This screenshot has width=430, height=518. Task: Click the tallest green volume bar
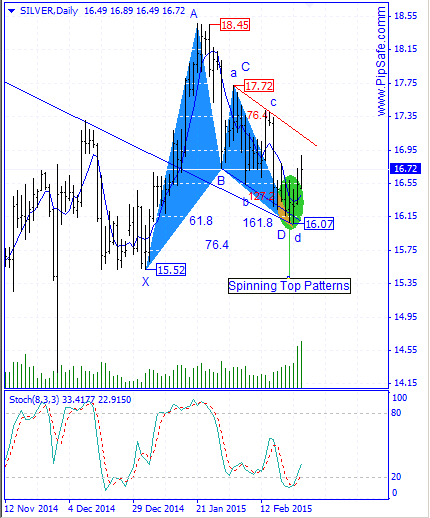(x=301, y=364)
